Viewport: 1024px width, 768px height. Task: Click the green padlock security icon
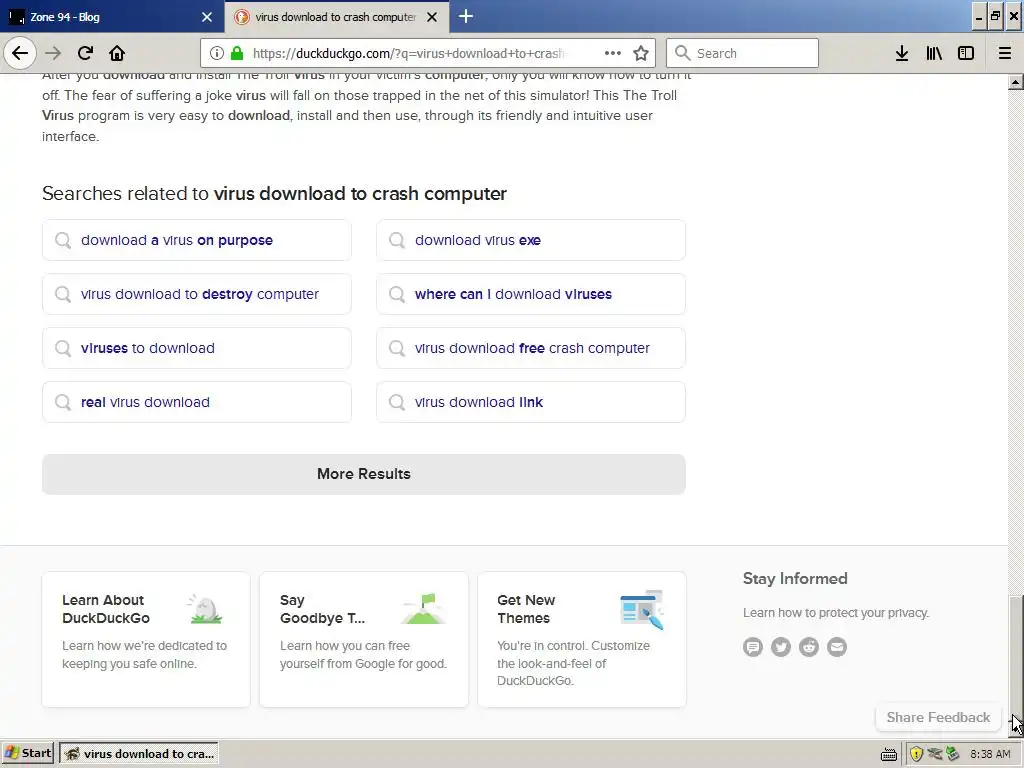[237, 53]
